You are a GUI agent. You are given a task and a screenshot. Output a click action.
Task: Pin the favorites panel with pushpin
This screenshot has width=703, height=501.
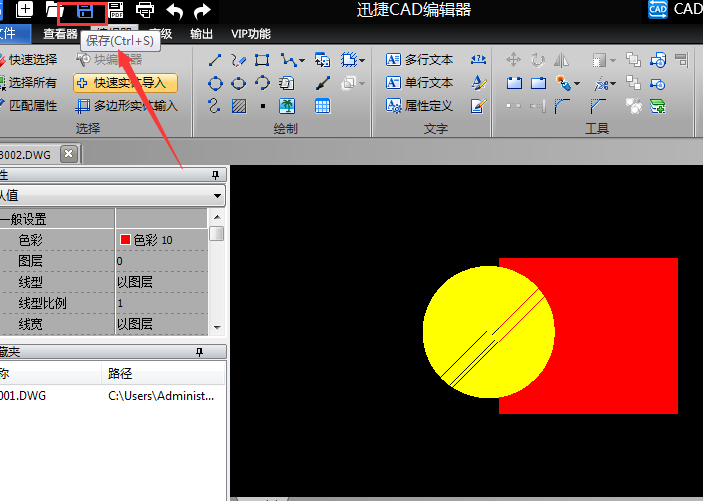tap(200, 352)
